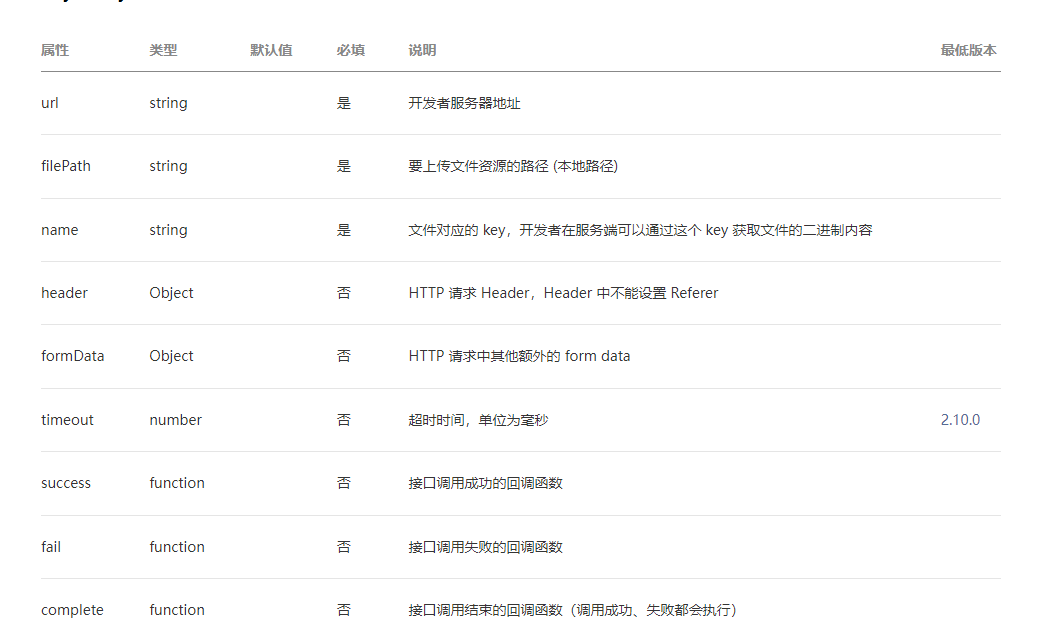Click the 是 required value for url
Image resolution: width=1045 pixels, height=636 pixels.
(343, 103)
